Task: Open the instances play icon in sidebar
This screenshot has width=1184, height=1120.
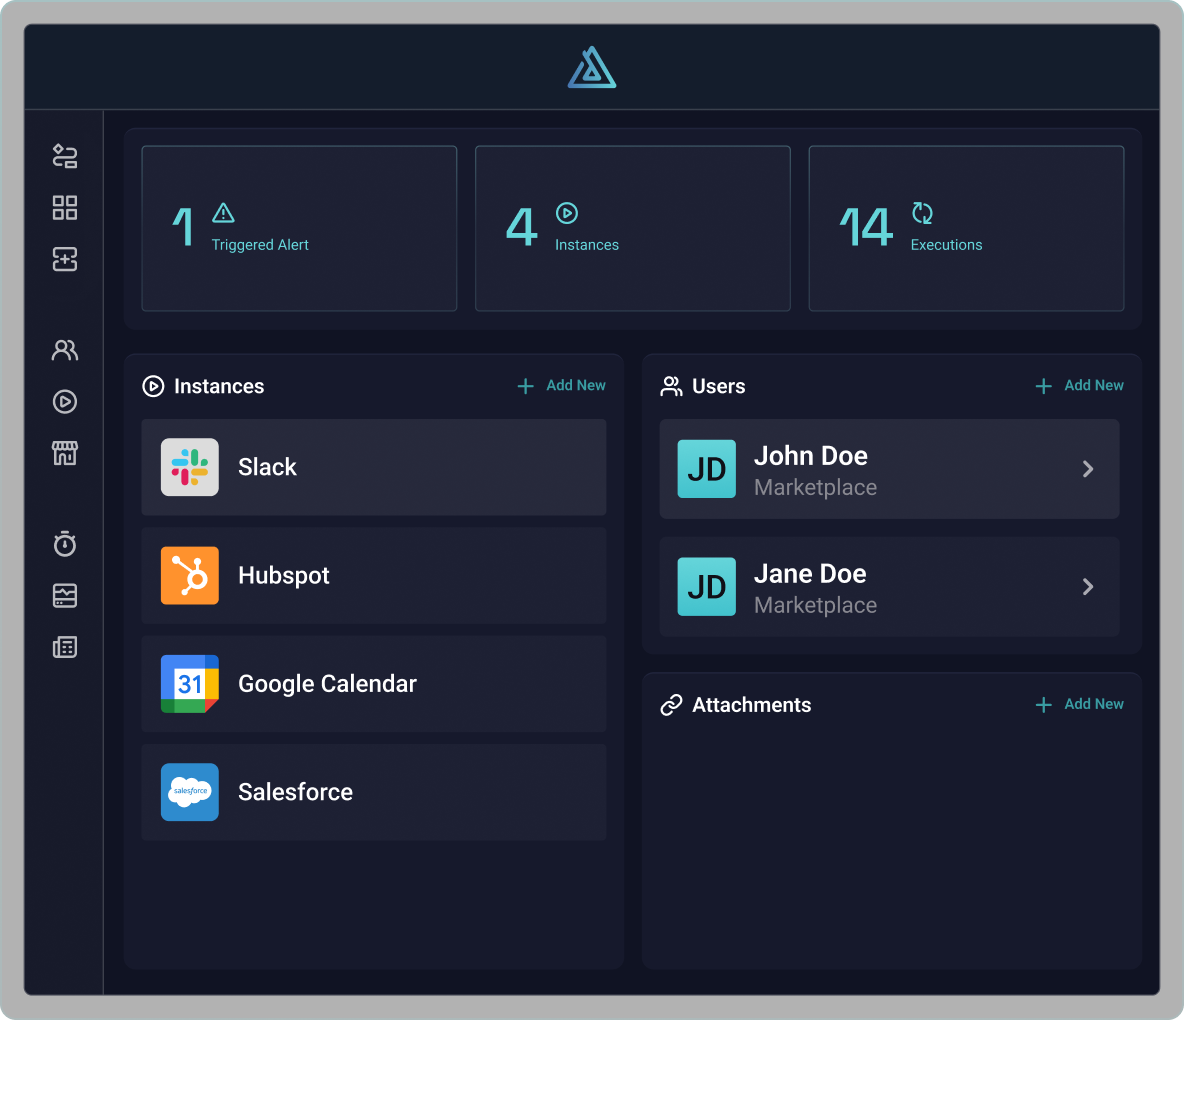Action: 65,401
